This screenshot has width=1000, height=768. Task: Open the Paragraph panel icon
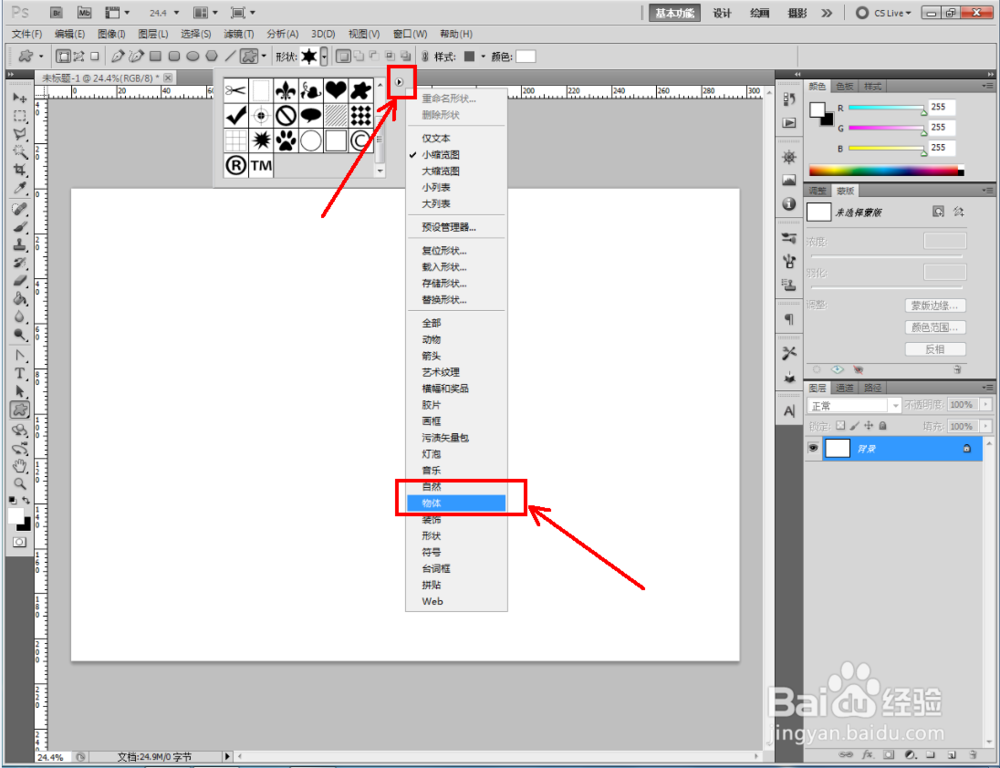pos(789,319)
